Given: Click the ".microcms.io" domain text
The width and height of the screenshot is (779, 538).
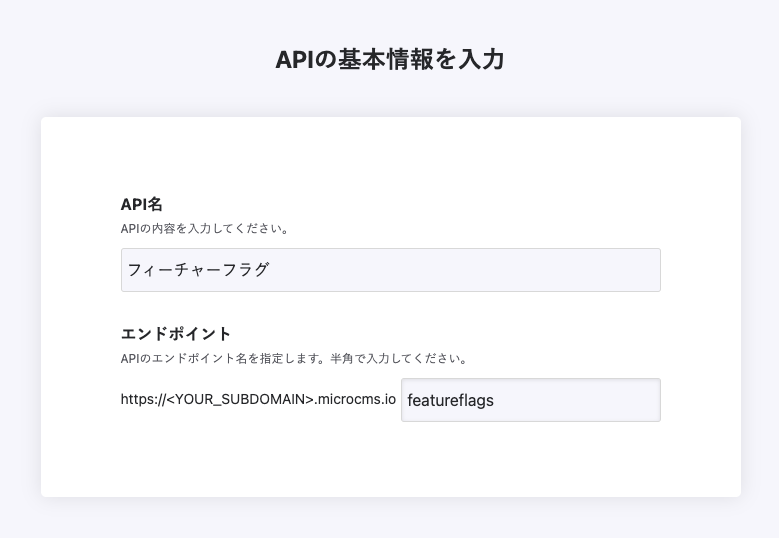Looking at the screenshot, I should (x=353, y=400).
